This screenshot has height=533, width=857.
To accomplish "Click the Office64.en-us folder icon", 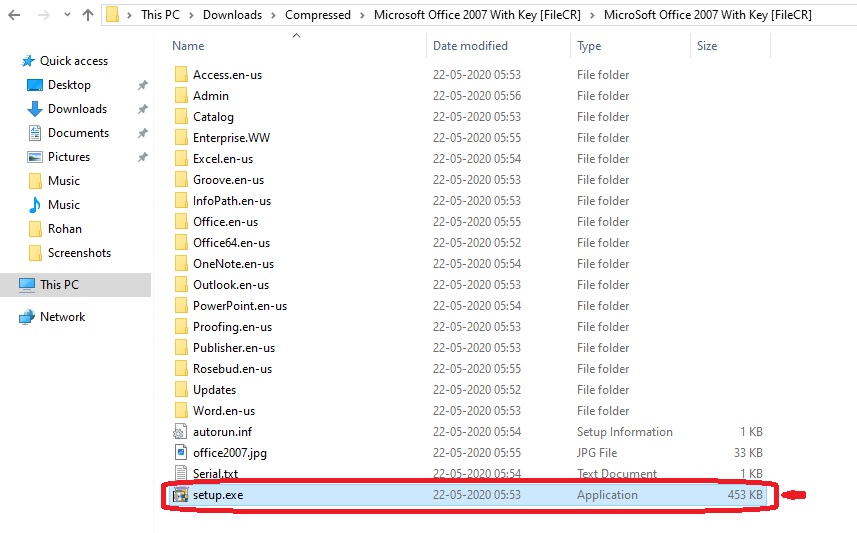I will point(181,243).
